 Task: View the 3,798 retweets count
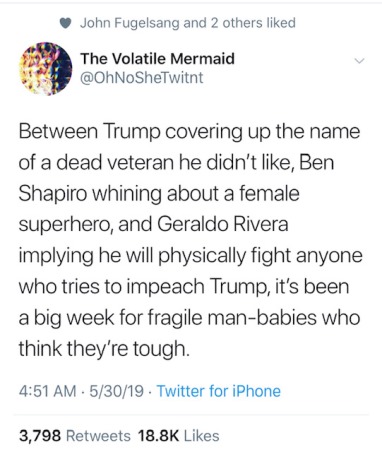pyautogui.click(x=40, y=435)
